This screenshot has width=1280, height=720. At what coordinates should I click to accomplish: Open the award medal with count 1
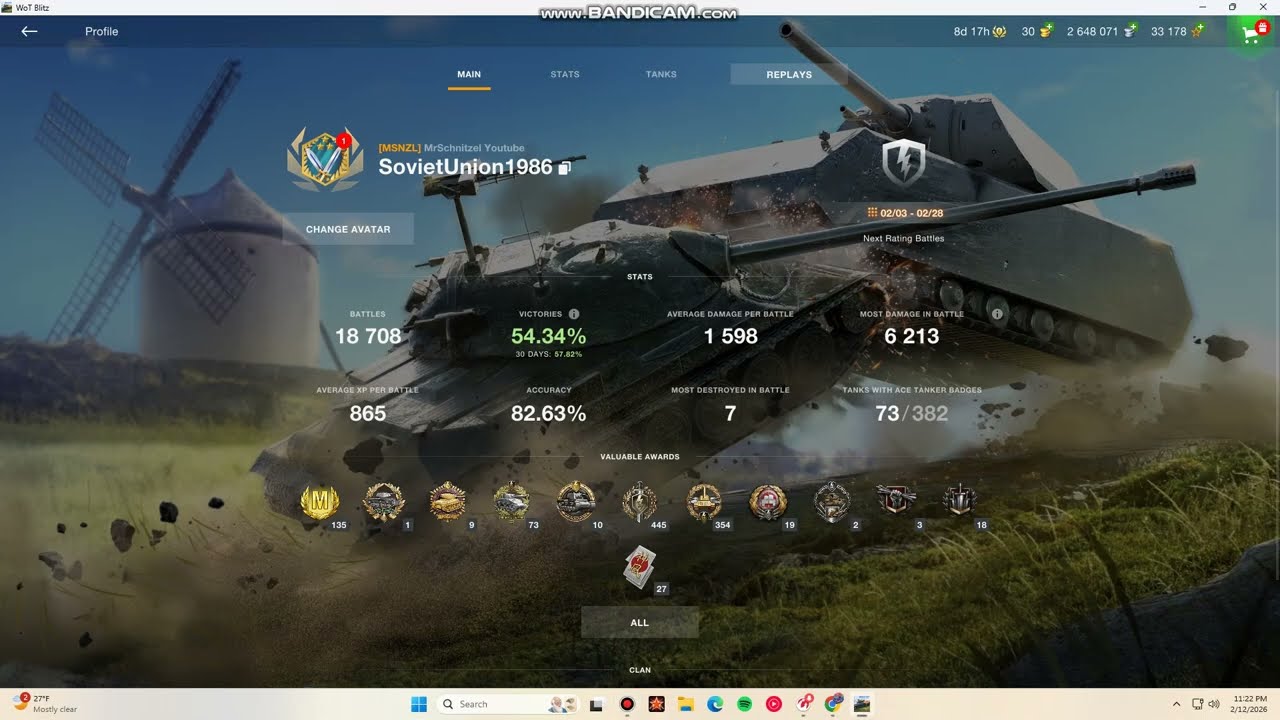[384, 502]
